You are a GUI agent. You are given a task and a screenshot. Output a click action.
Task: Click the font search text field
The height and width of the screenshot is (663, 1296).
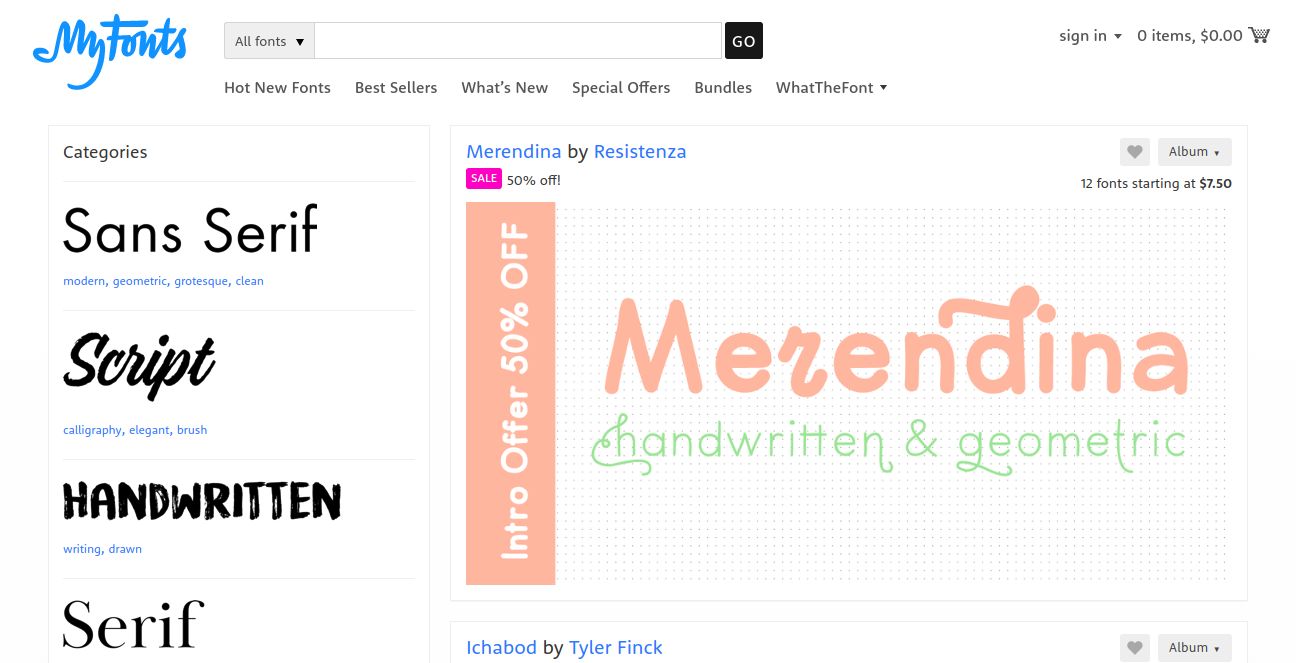point(518,41)
